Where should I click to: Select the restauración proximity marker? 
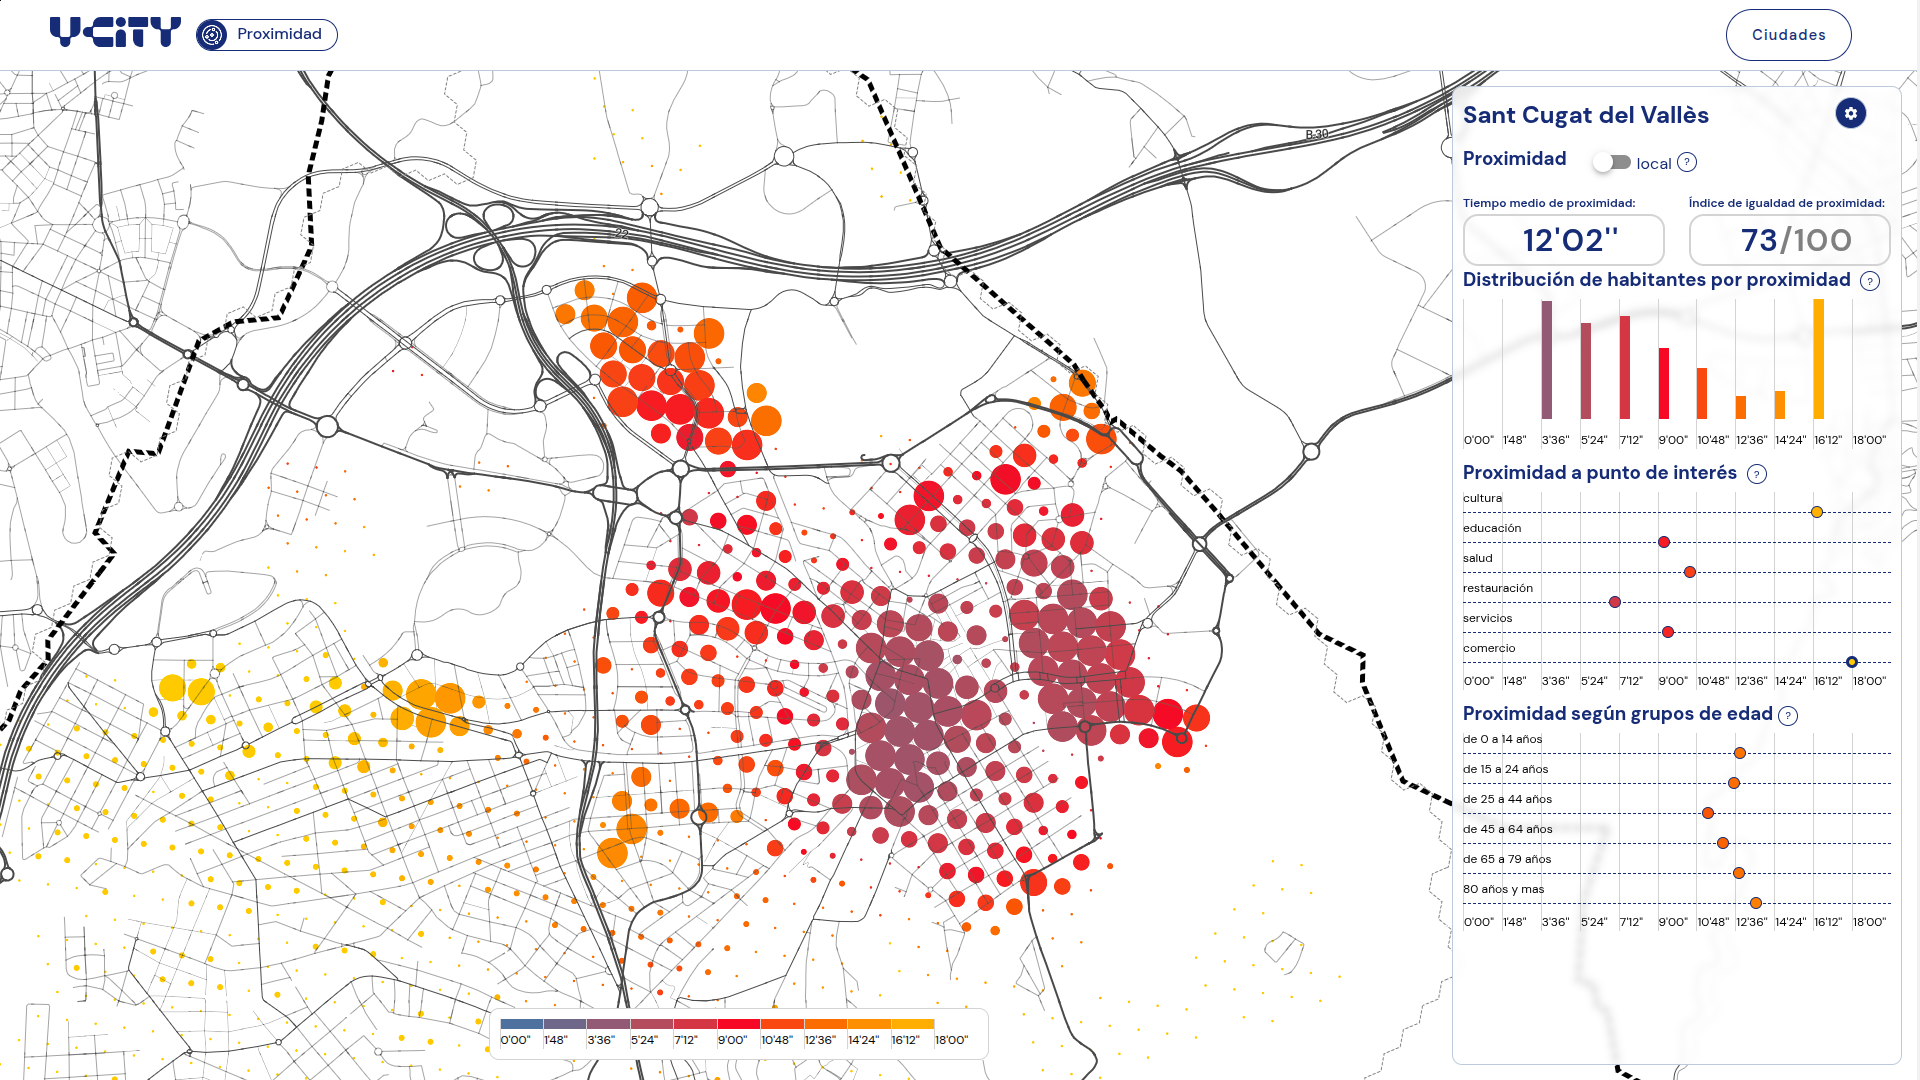click(1614, 602)
